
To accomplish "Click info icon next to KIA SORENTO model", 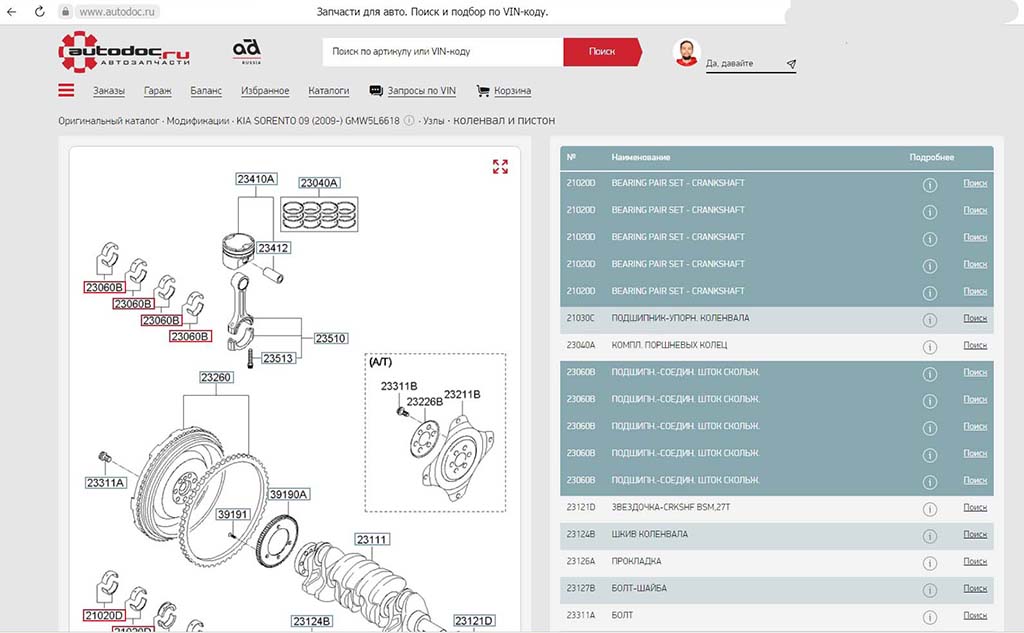I will (x=409, y=121).
